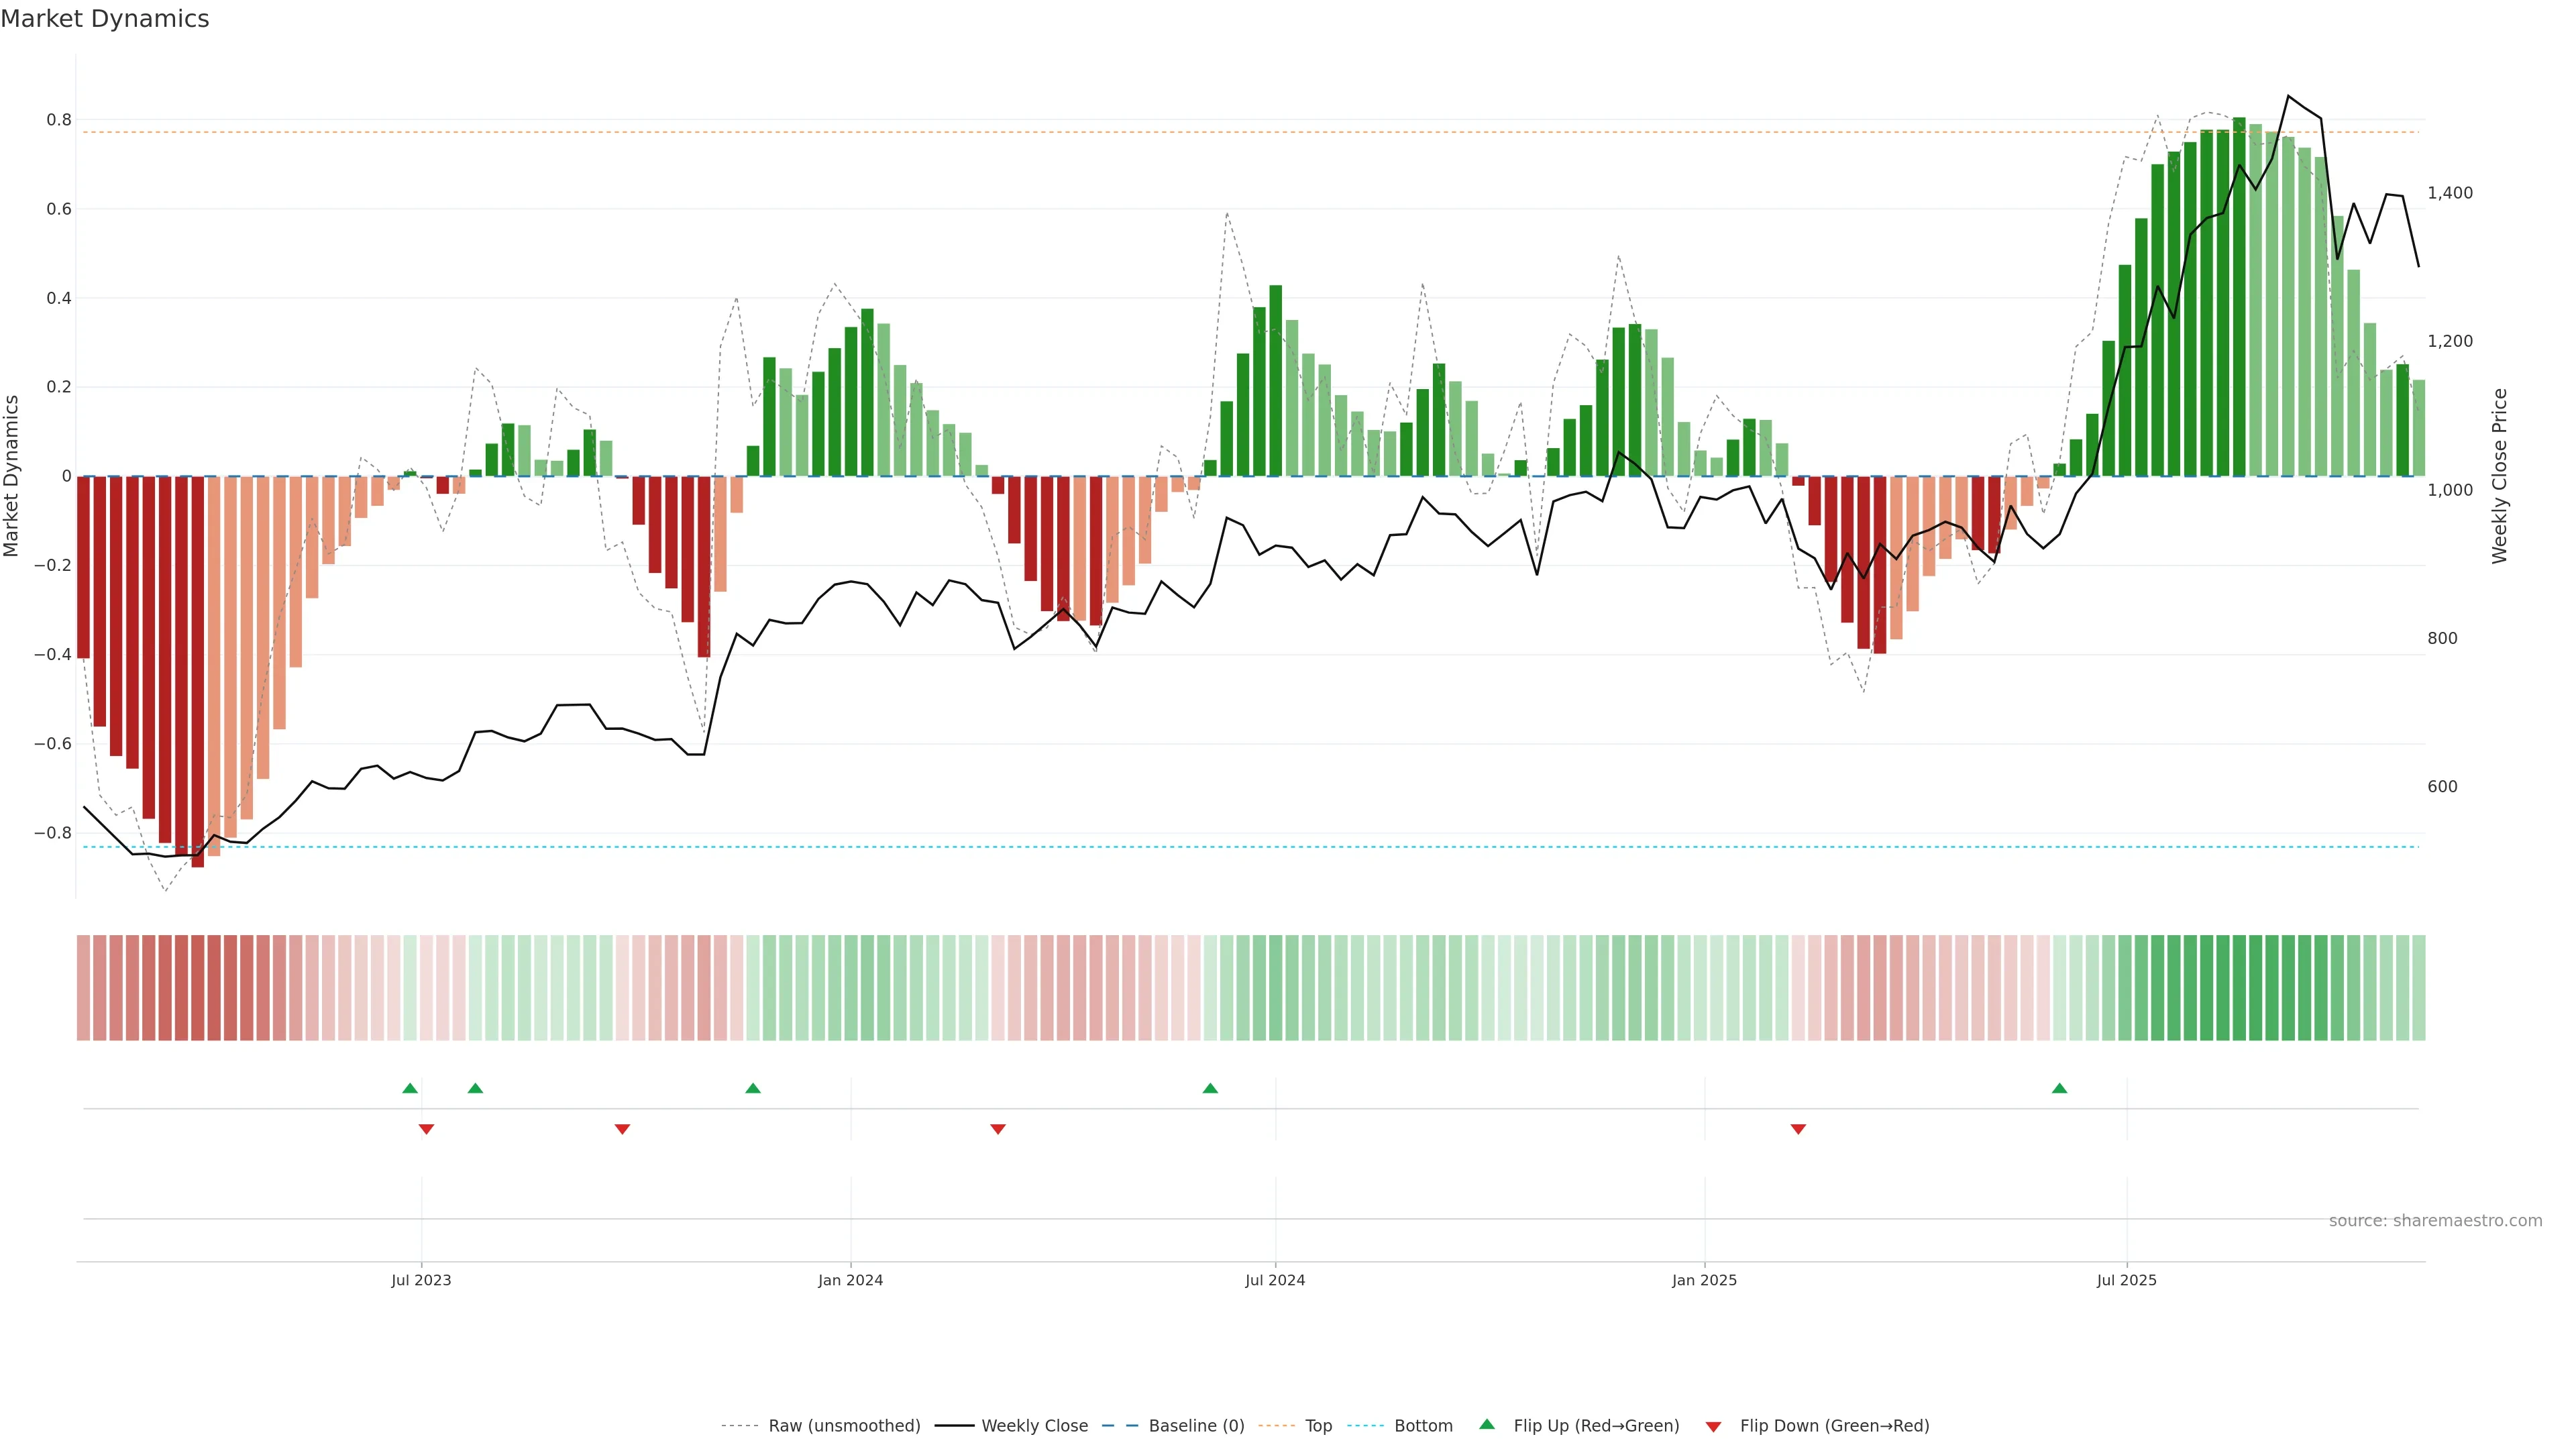Click the leftmost green flip-up marker
Viewport: 2576px width, 1449px height.
(x=410, y=1088)
